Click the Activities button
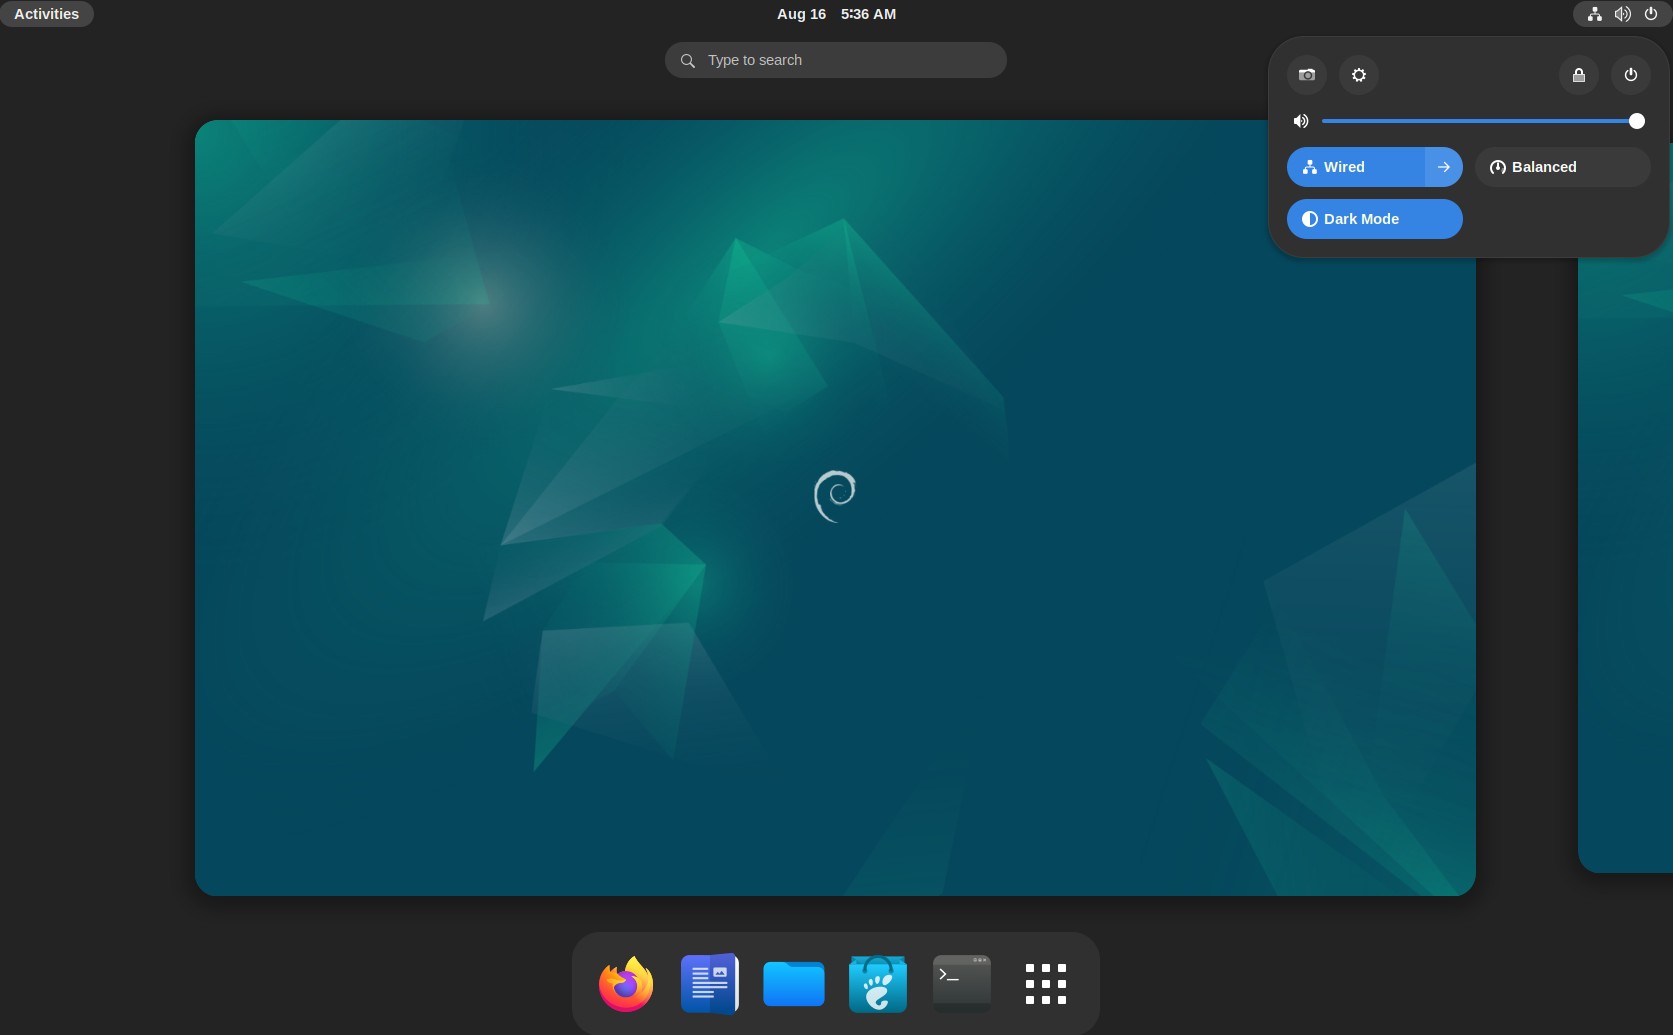This screenshot has width=1673, height=1035. (x=47, y=14)
